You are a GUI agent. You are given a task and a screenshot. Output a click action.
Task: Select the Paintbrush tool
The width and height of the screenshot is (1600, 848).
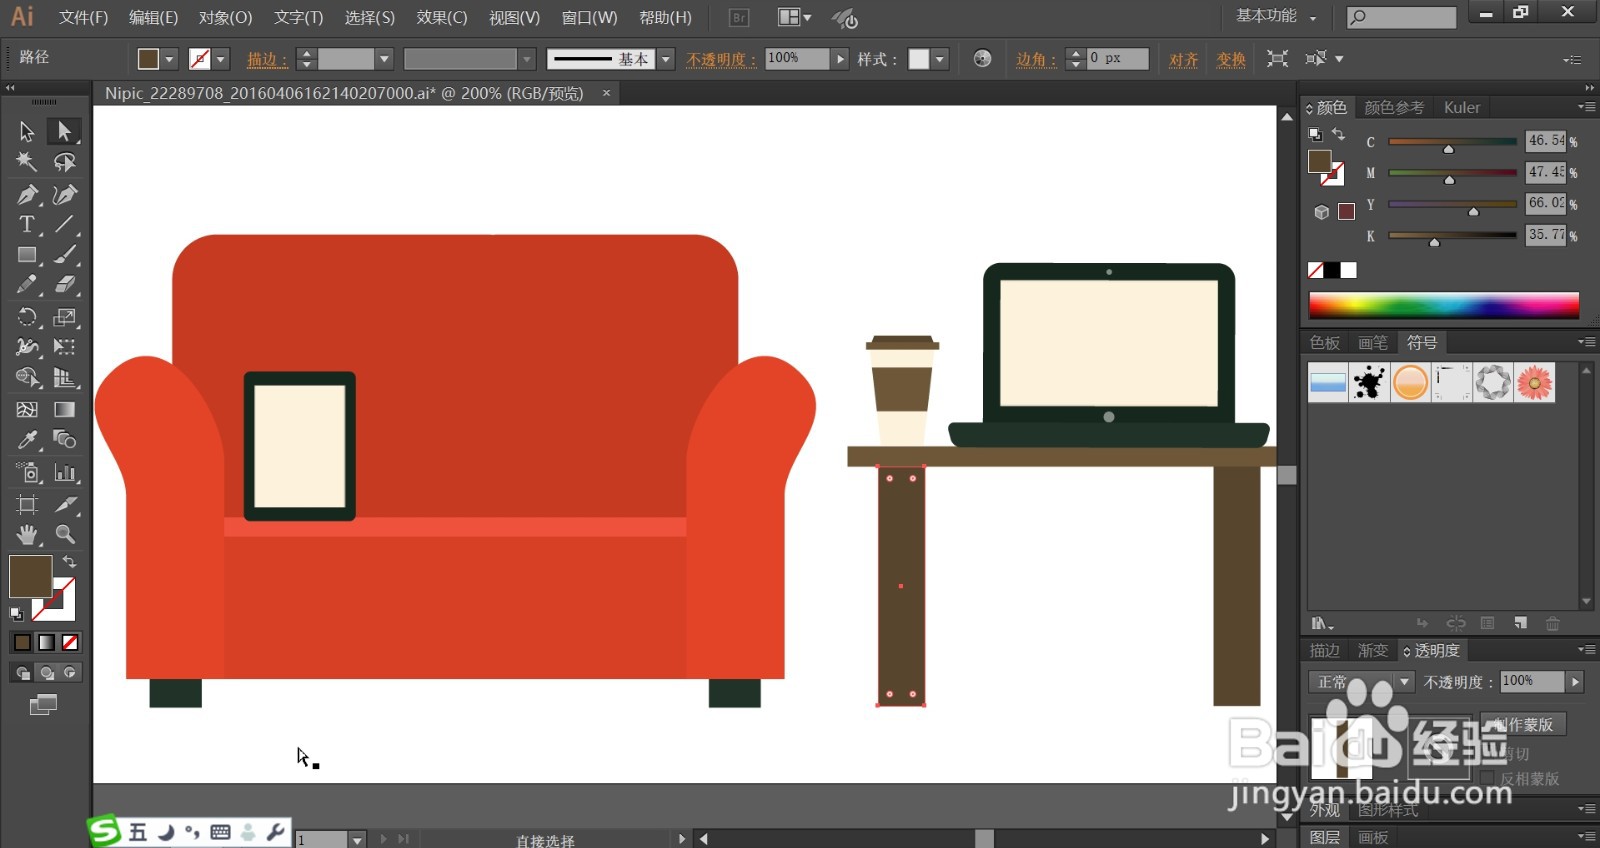pos(64,255)
